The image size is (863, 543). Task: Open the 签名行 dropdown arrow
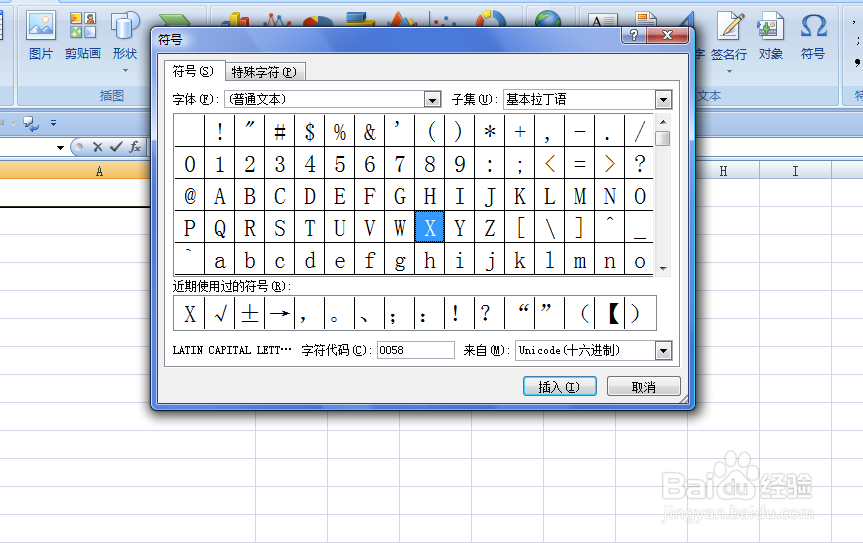(729, 72)
